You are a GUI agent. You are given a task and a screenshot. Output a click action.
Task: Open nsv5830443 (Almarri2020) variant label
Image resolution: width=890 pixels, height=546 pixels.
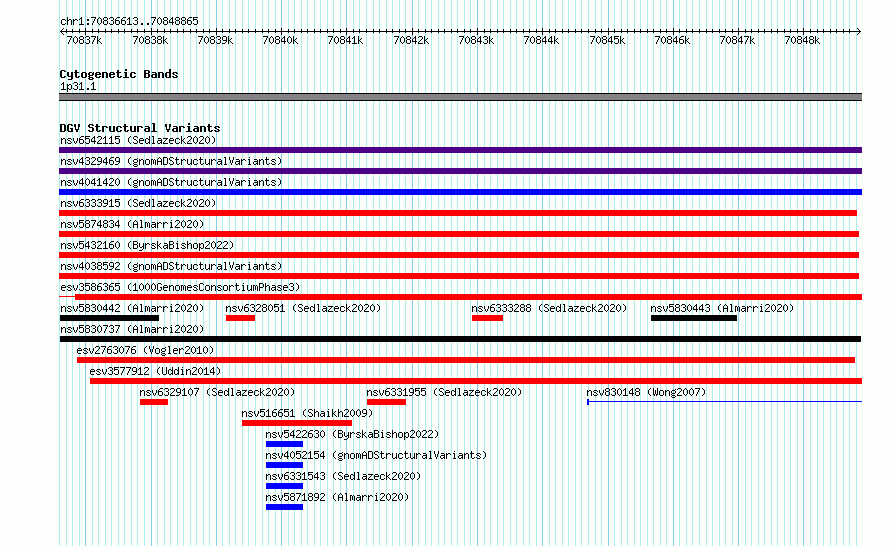[x=722, y=308]
